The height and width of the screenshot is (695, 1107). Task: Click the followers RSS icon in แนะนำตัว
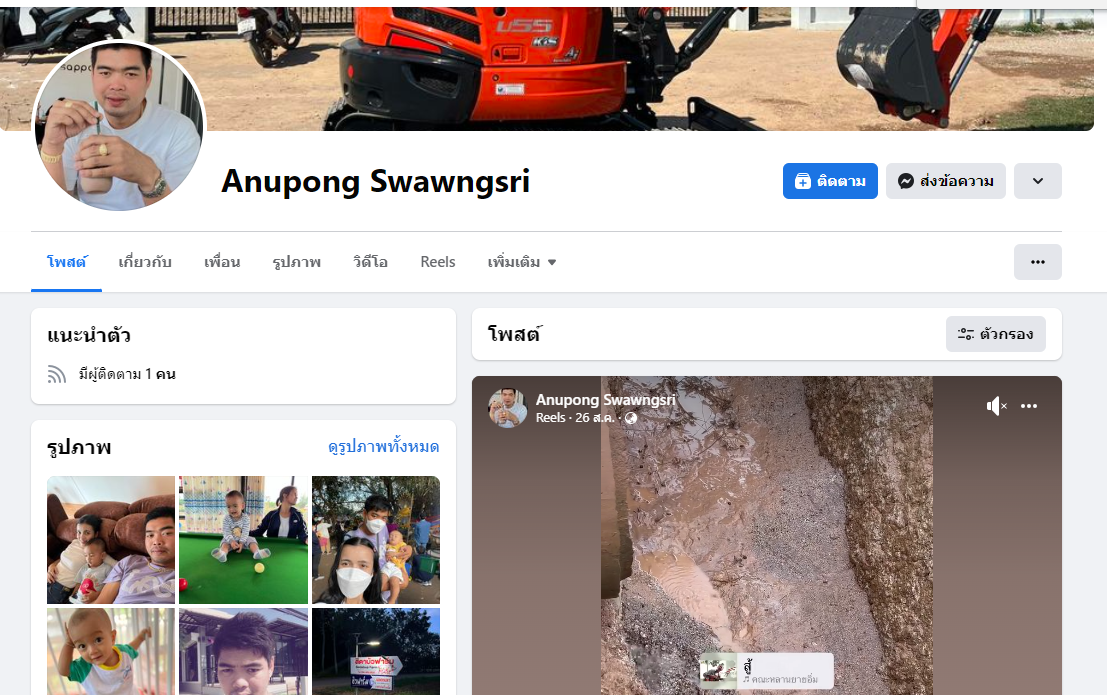[56, 374]
